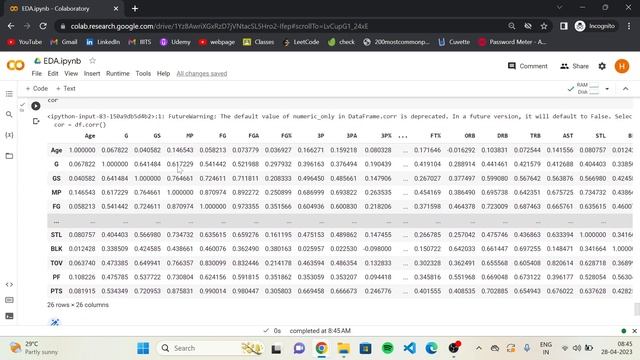Open the Files folder panel
640x360 pixels.
point(9,156)
